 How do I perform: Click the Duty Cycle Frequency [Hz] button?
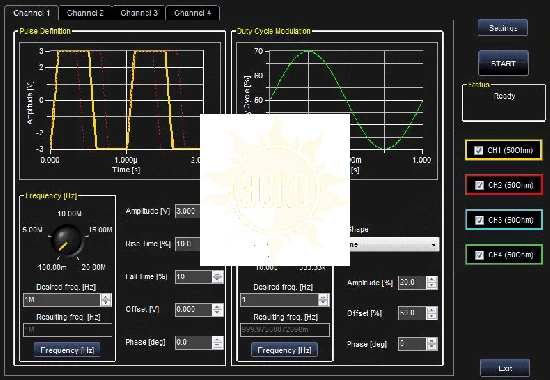[284, 350]
